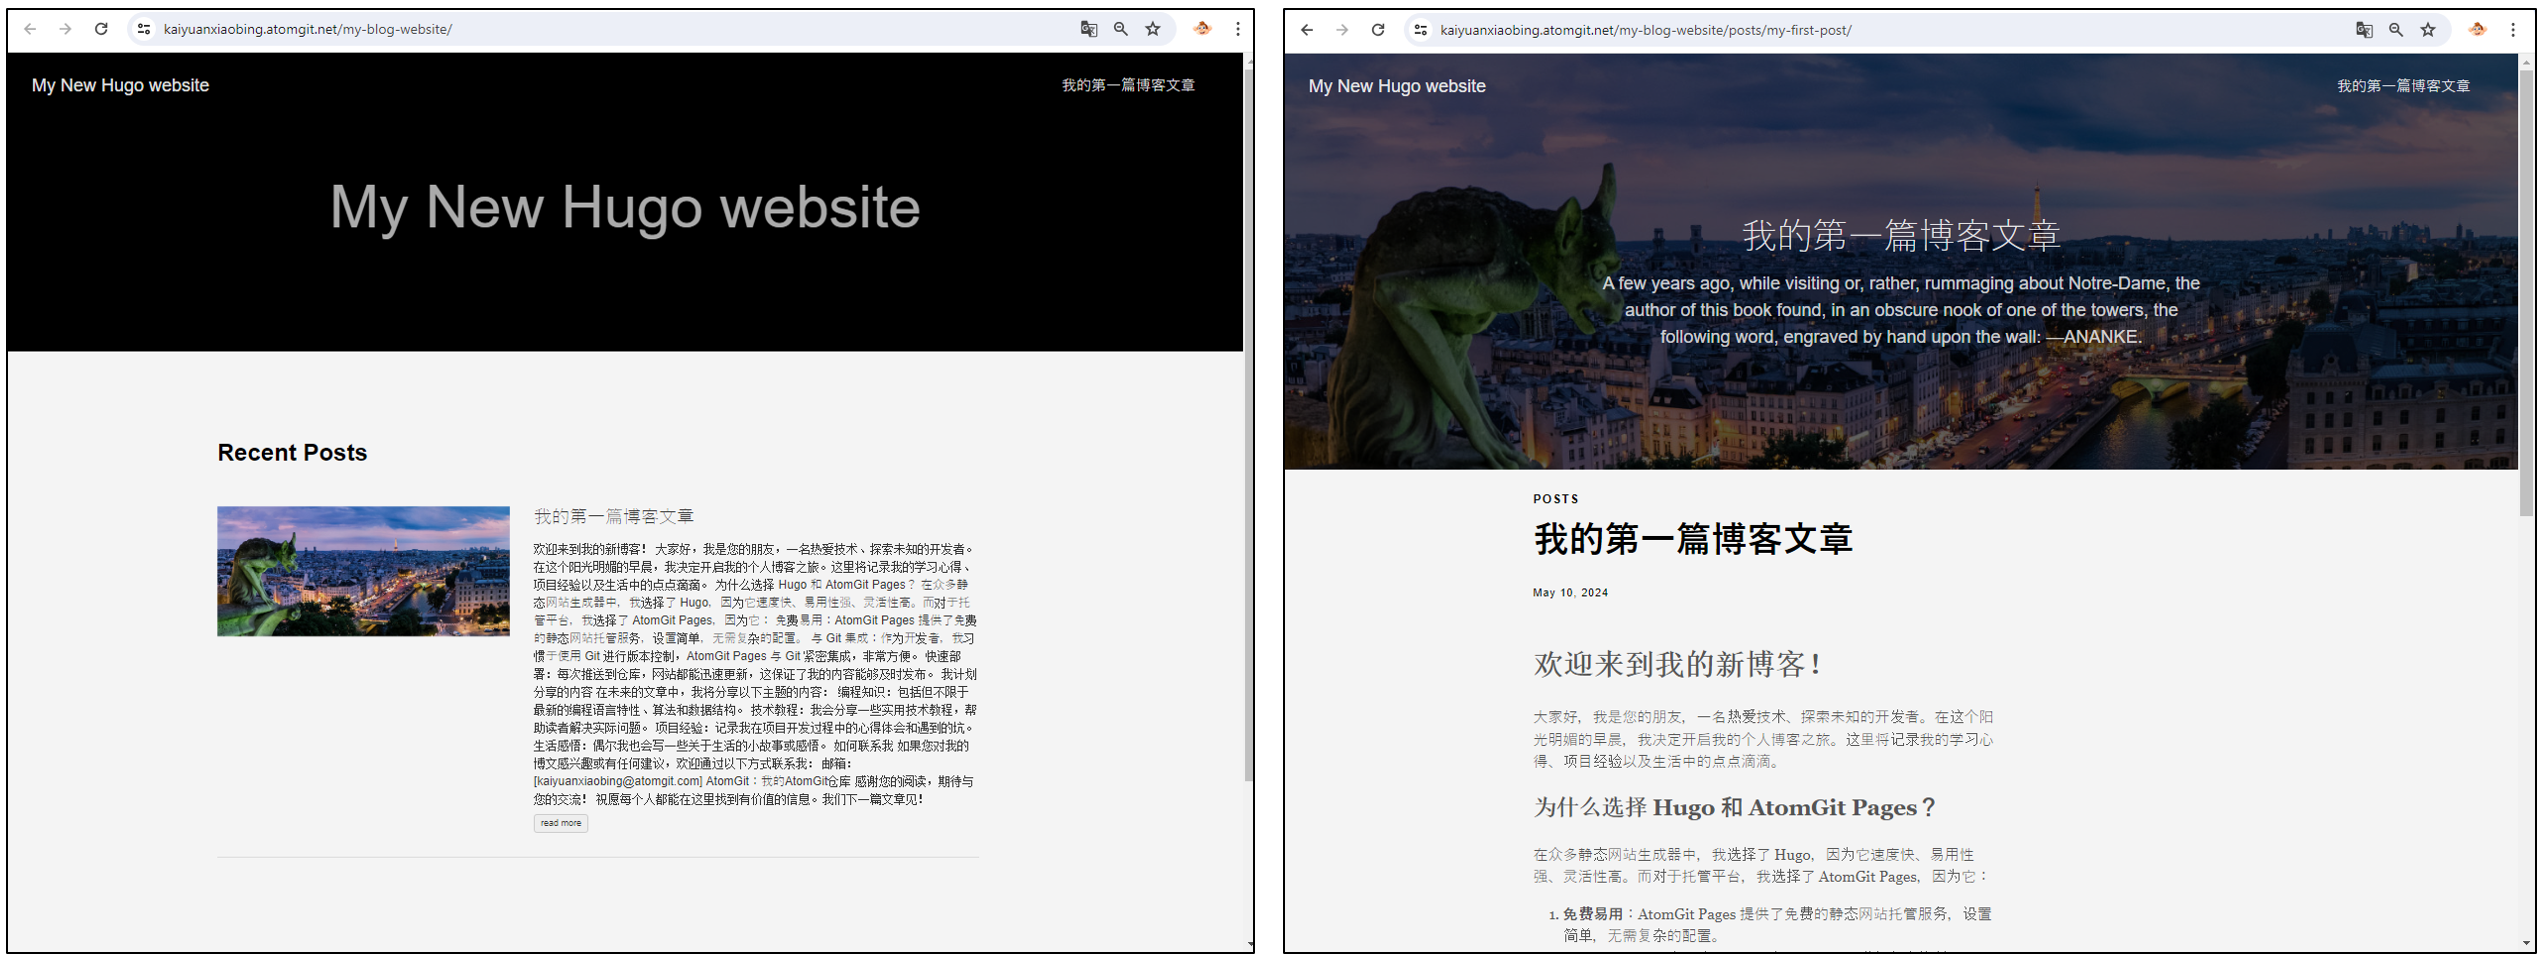Screen dimensions: 2543x962
Task: Click the read more button
Action: click(560, 823)
